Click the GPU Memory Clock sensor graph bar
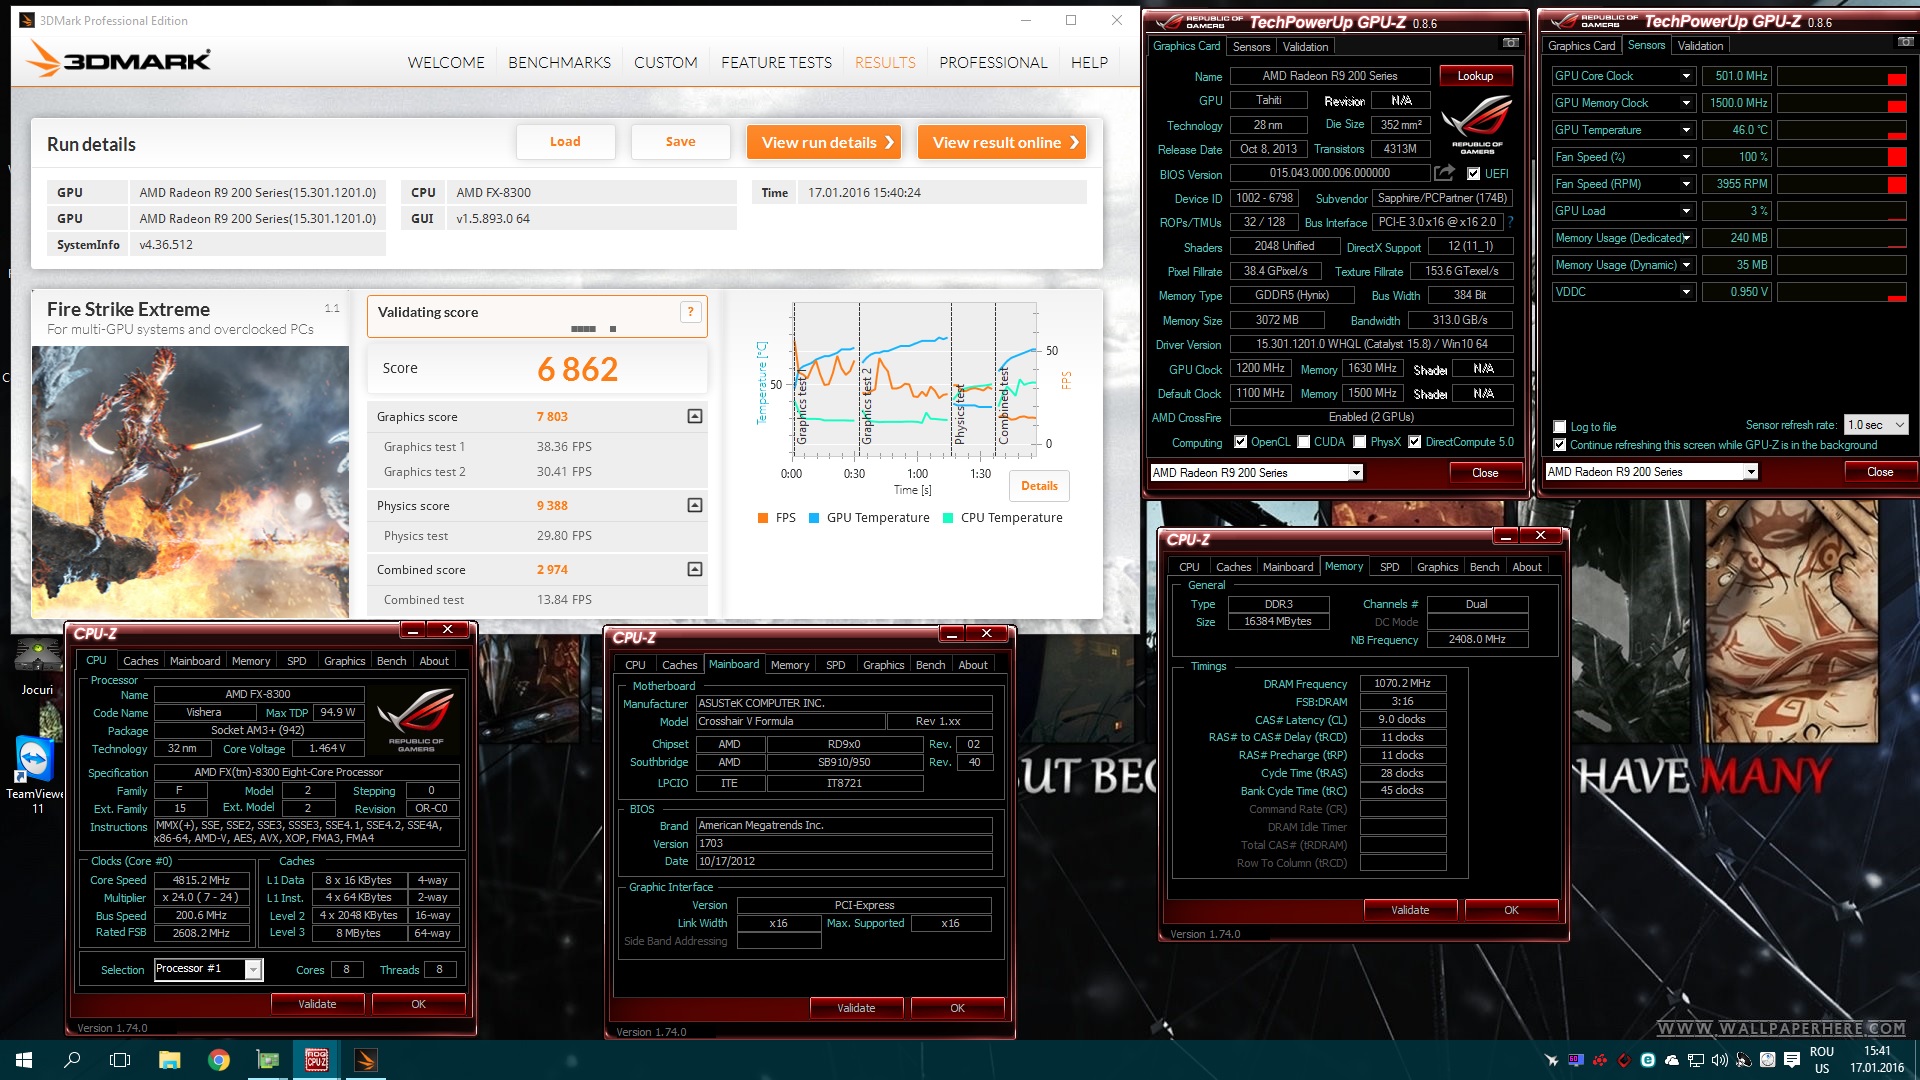Viewport: 1920px width, 1080px height. pyautogui.click(x=1841, y=103)
